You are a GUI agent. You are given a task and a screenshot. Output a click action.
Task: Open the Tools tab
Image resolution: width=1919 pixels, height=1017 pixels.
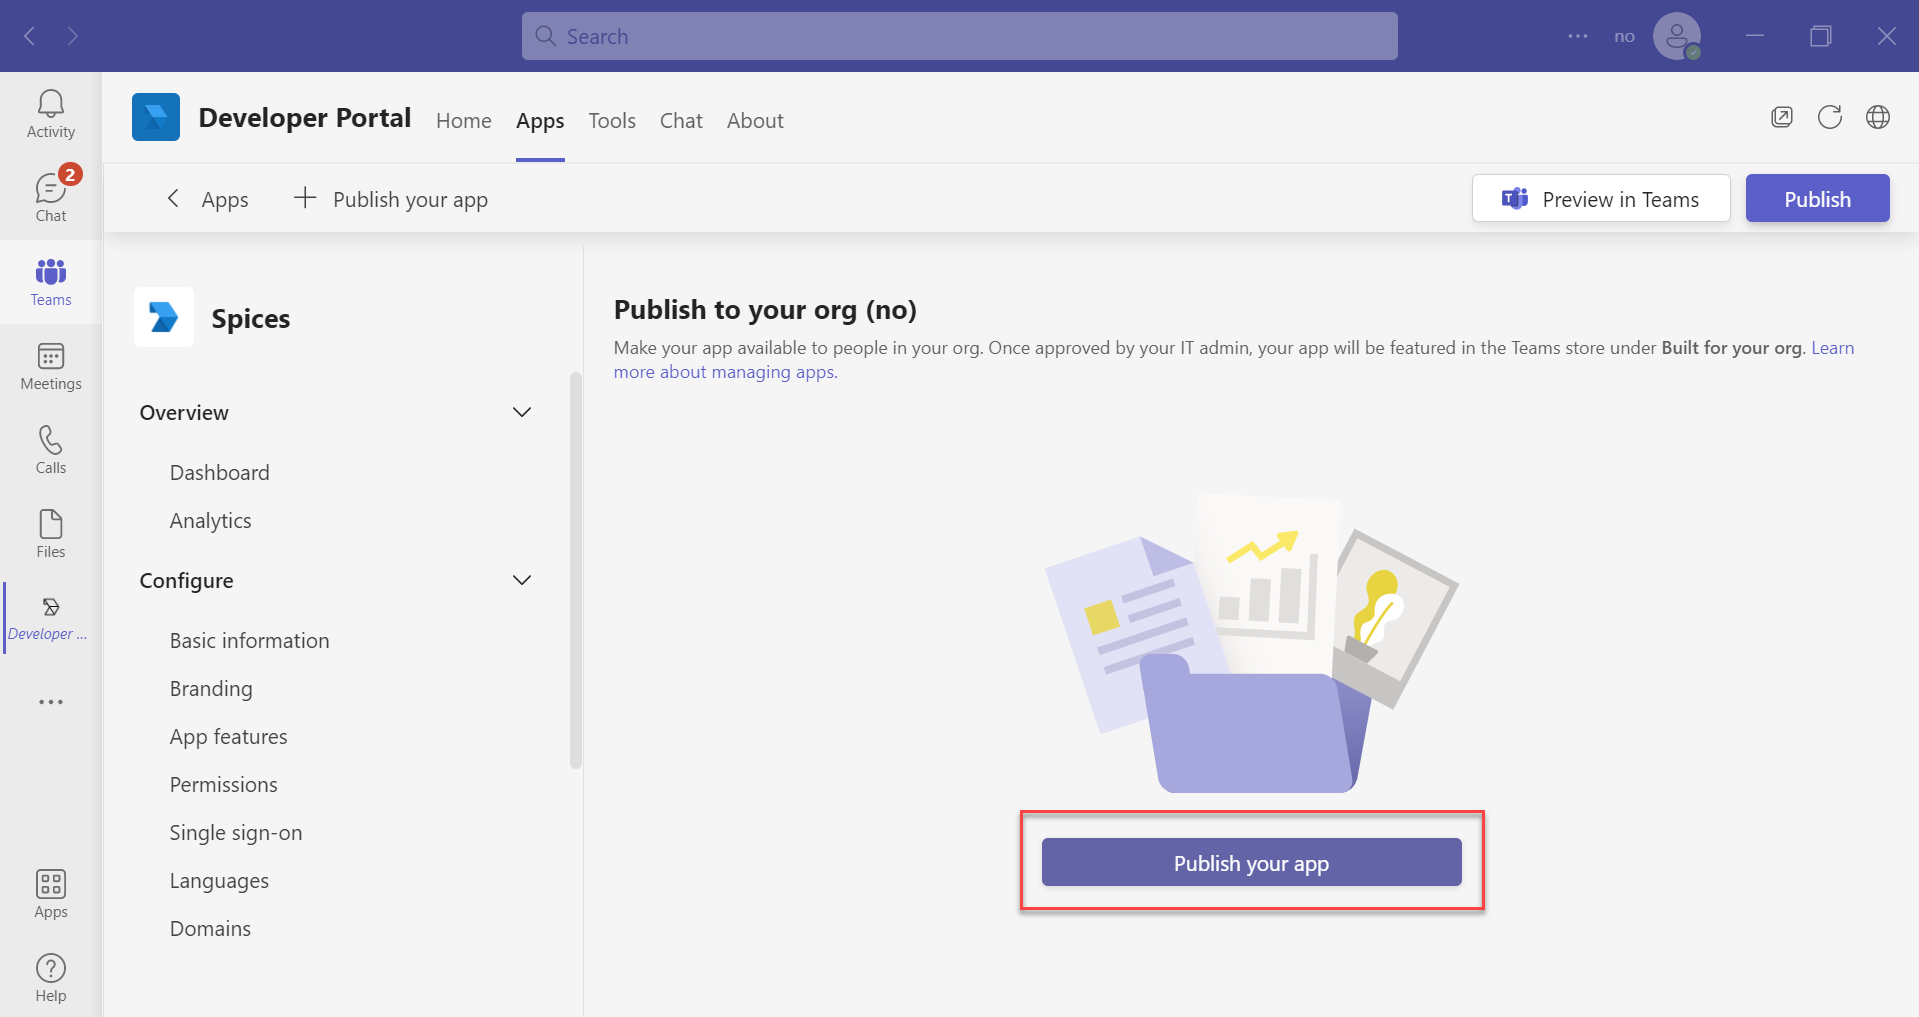point(612,120)
